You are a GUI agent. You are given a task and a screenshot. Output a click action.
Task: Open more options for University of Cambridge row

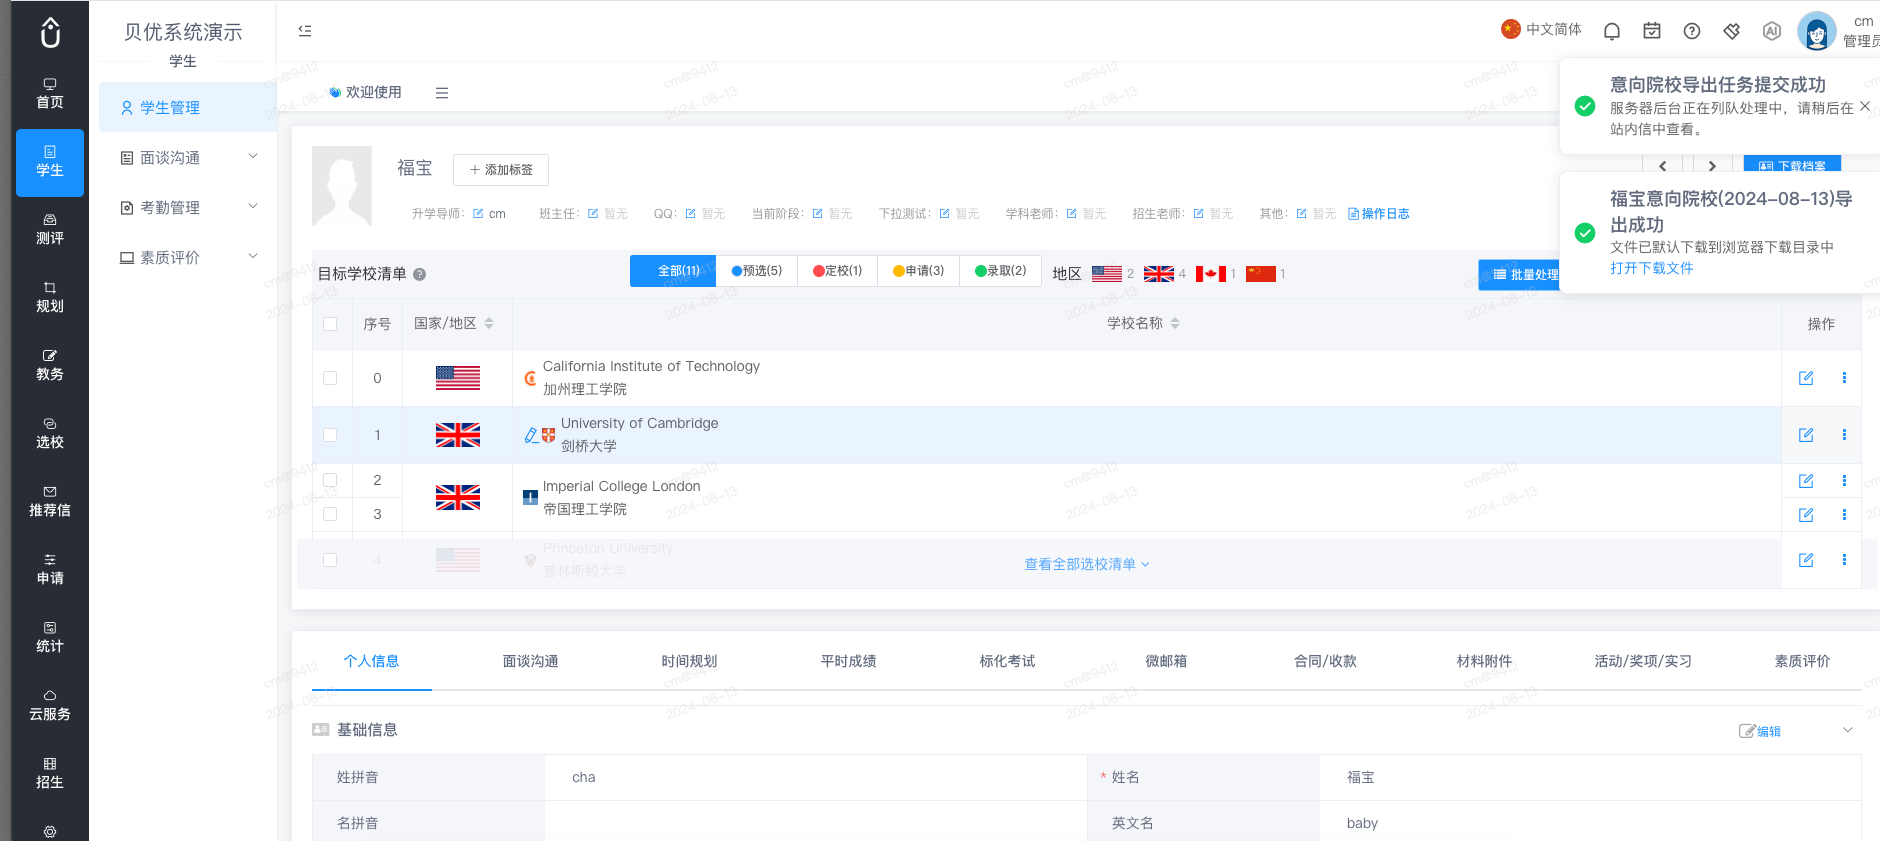click(1844, 435)
